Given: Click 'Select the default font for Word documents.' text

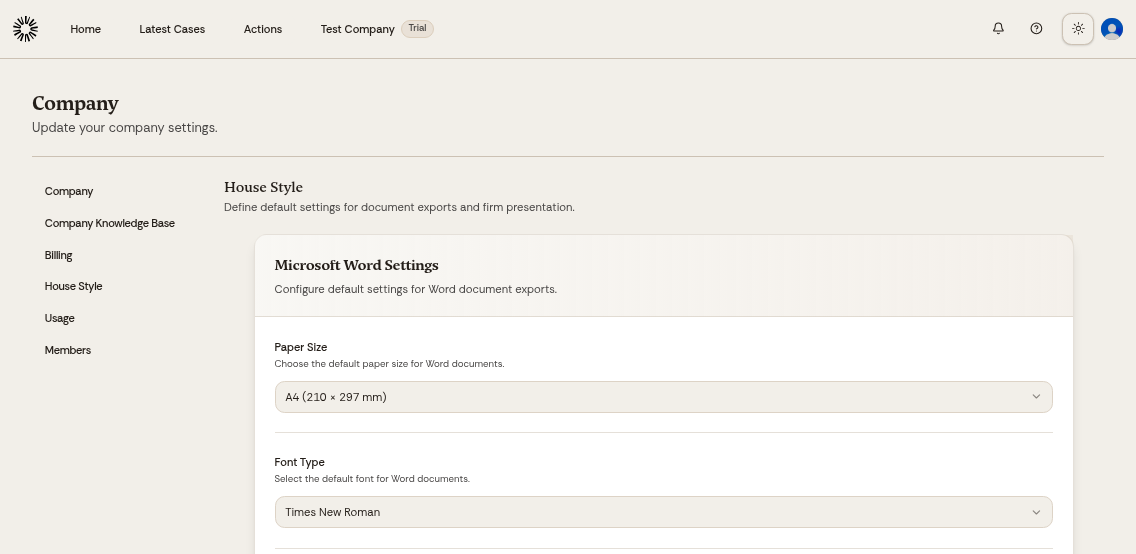Looking at the screenshot, I should coord(372,479).
